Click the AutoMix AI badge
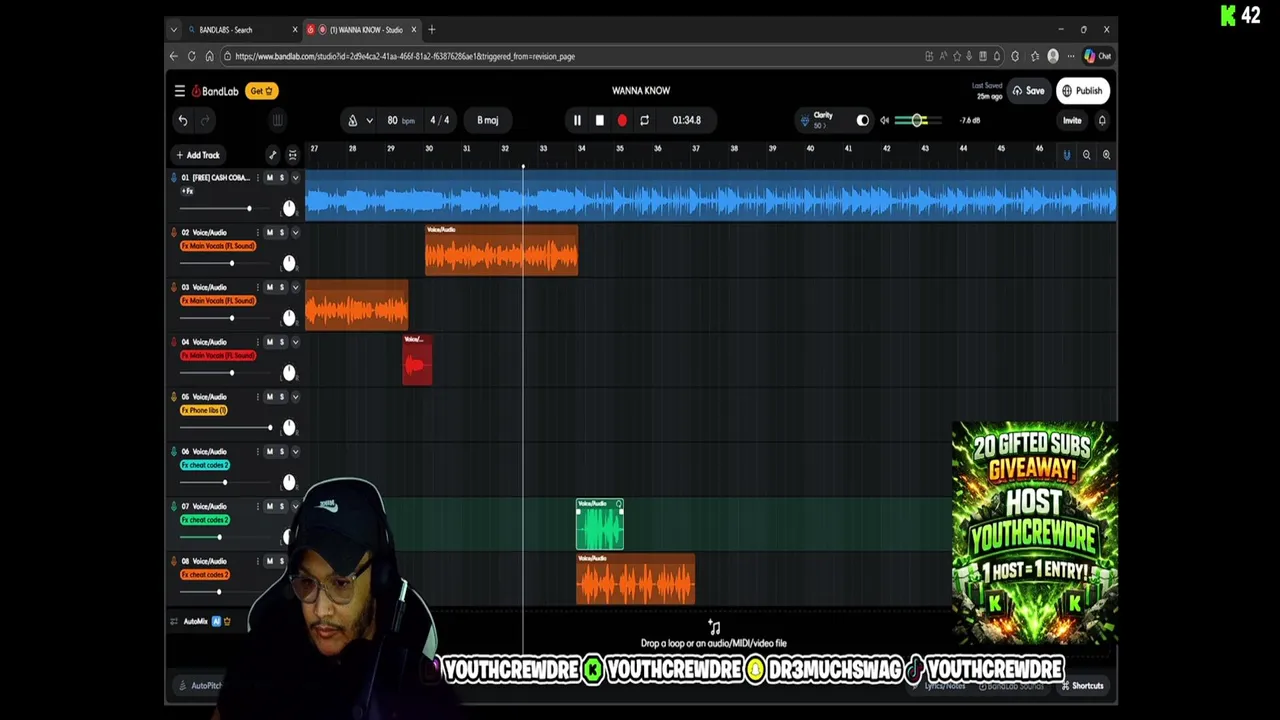 [x=216, y=622]
